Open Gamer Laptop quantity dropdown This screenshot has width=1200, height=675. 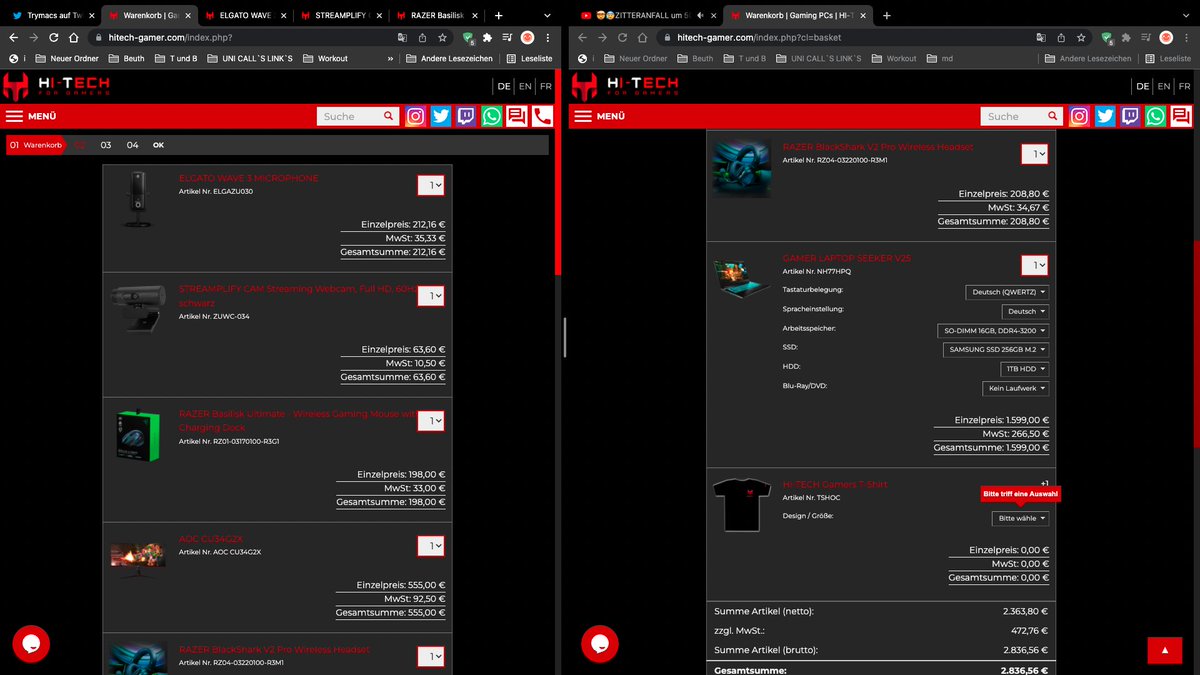click(1035, 265)
